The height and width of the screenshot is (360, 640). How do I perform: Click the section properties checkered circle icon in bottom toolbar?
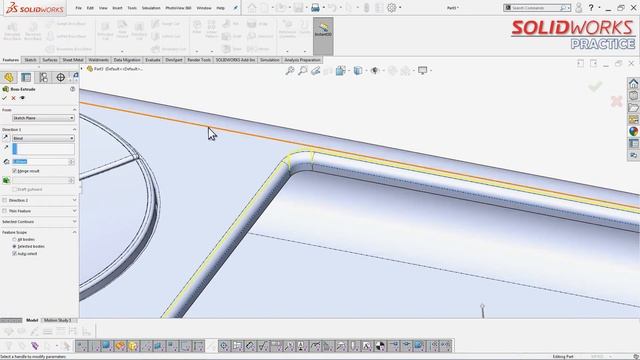[380, 346]
